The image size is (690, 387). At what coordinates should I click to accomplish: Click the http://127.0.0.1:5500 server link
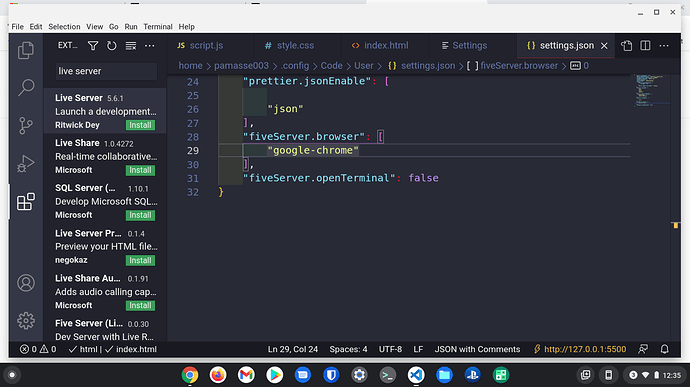580,349
